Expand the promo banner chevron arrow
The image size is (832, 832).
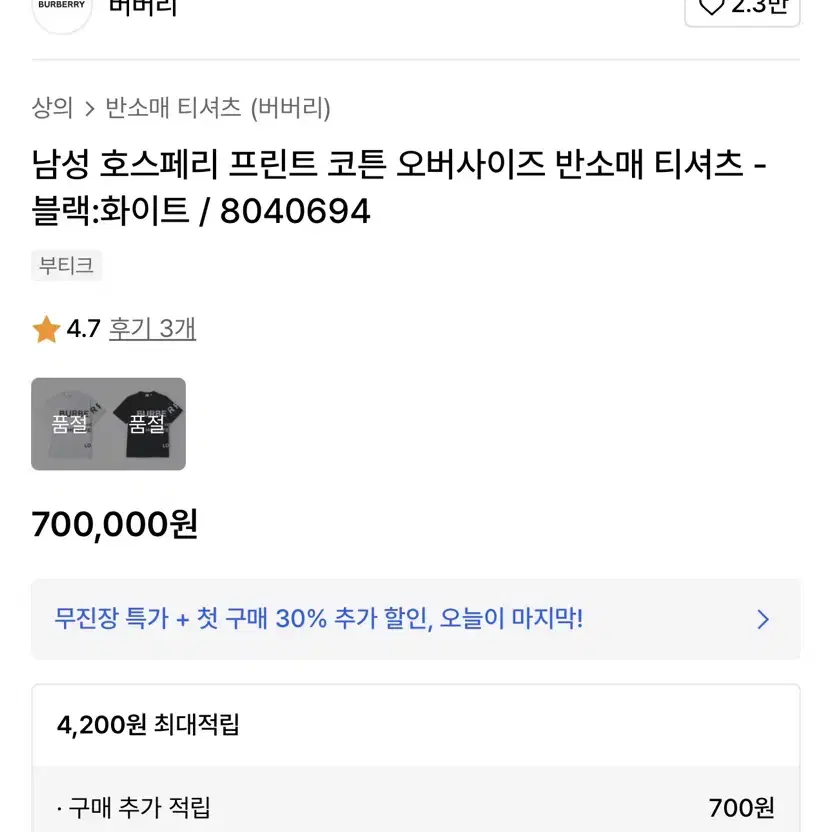tap(763, 619)
